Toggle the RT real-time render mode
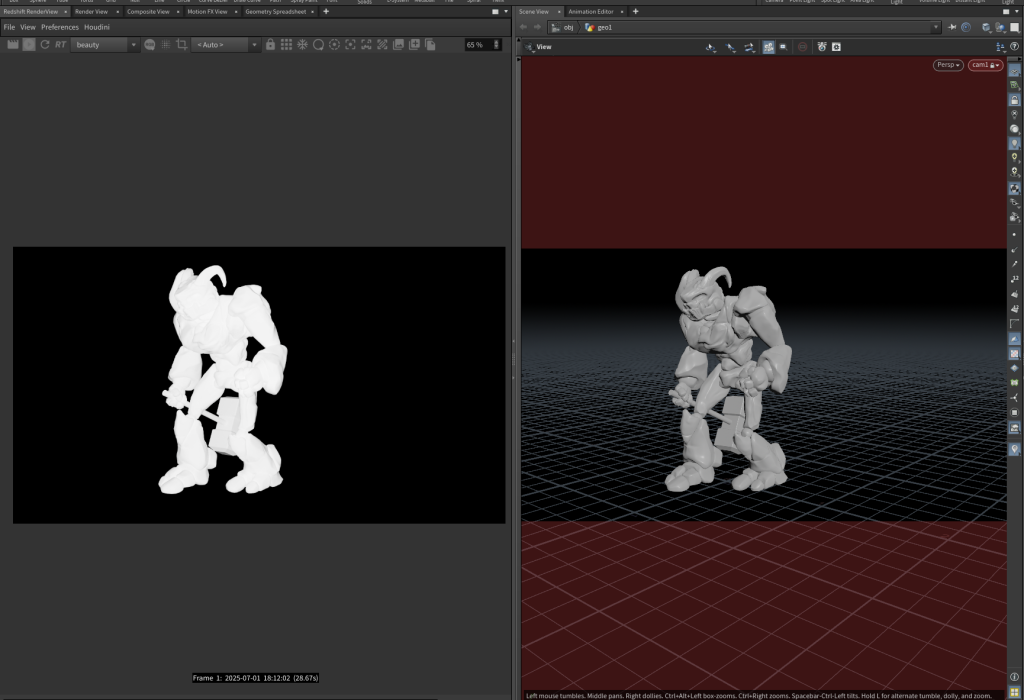Viewport: 1024px width, 700px height. point(61,45)
